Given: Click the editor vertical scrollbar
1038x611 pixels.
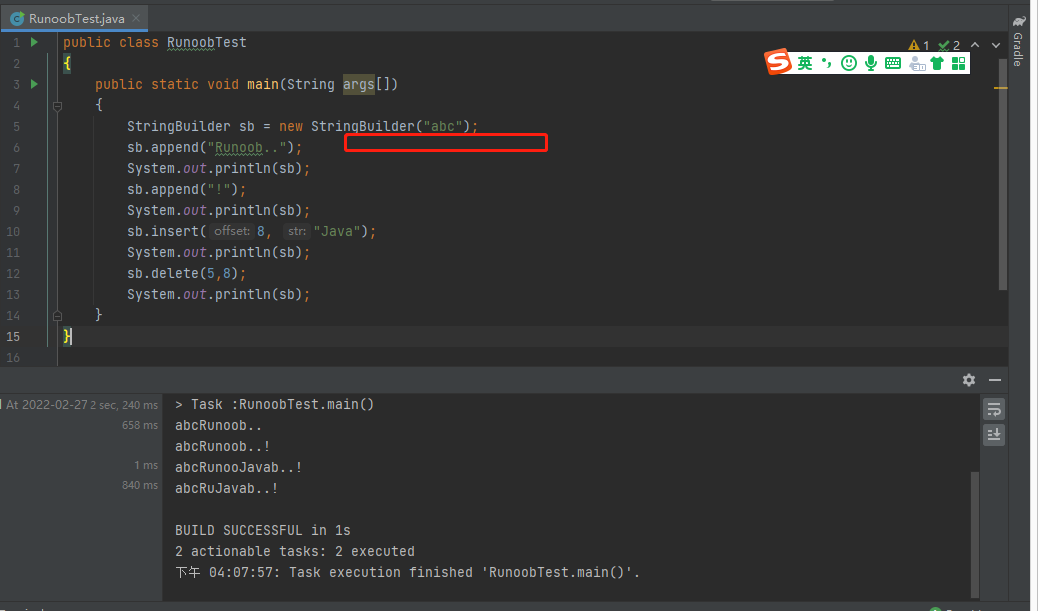Looking at the screenshot, I should coord(1003,173).
